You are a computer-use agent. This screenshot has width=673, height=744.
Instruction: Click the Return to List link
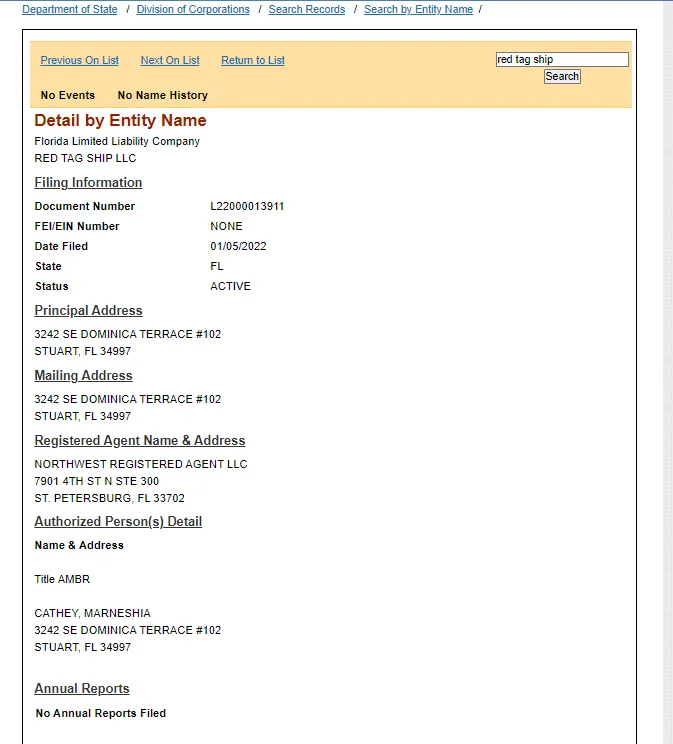pyautogui.click(x=253, y=60)
